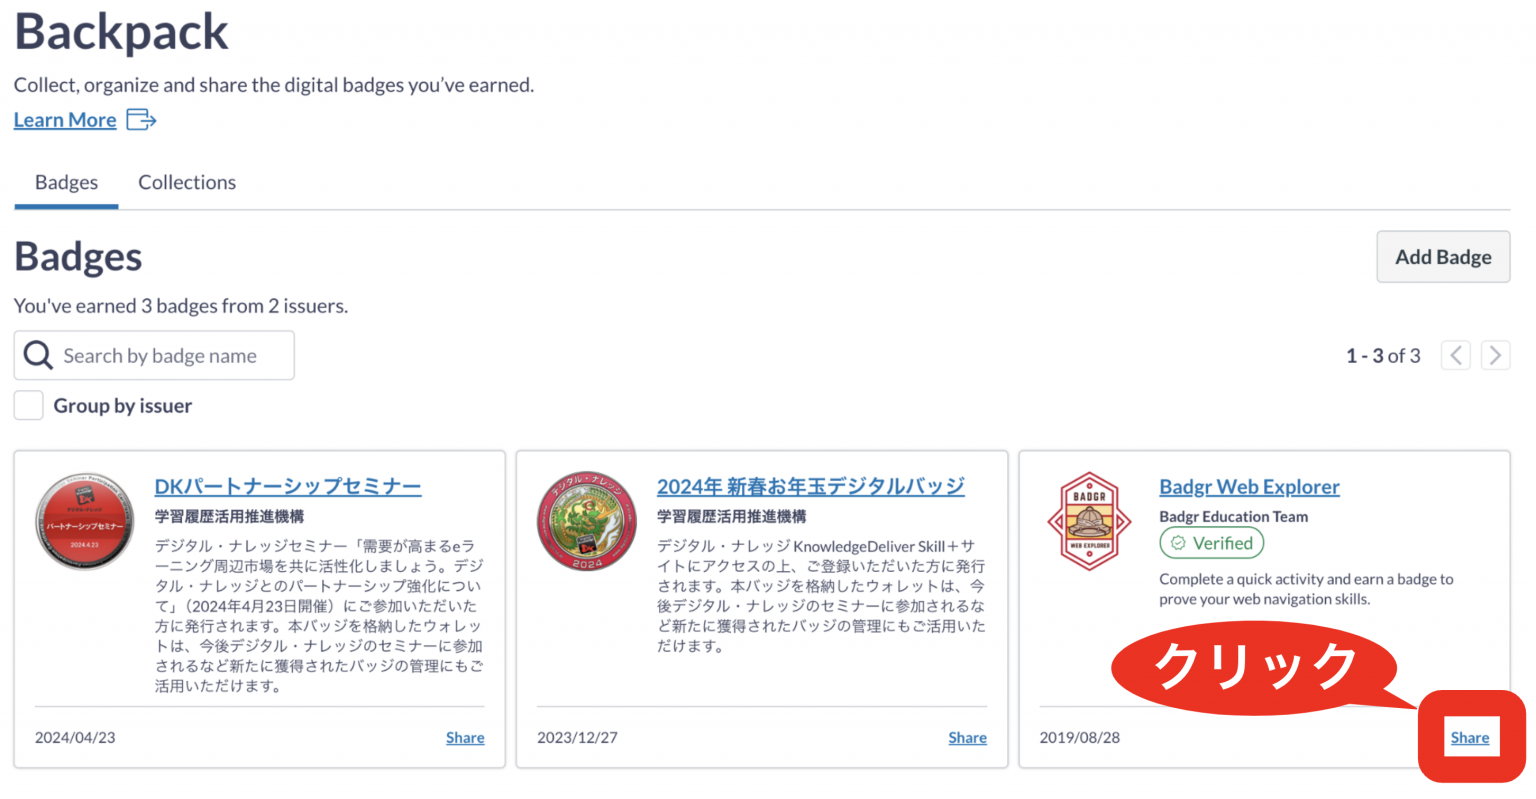Open the Badgr Web Explorer badge details
The image size is (1536, 799).
point(1249,486)
